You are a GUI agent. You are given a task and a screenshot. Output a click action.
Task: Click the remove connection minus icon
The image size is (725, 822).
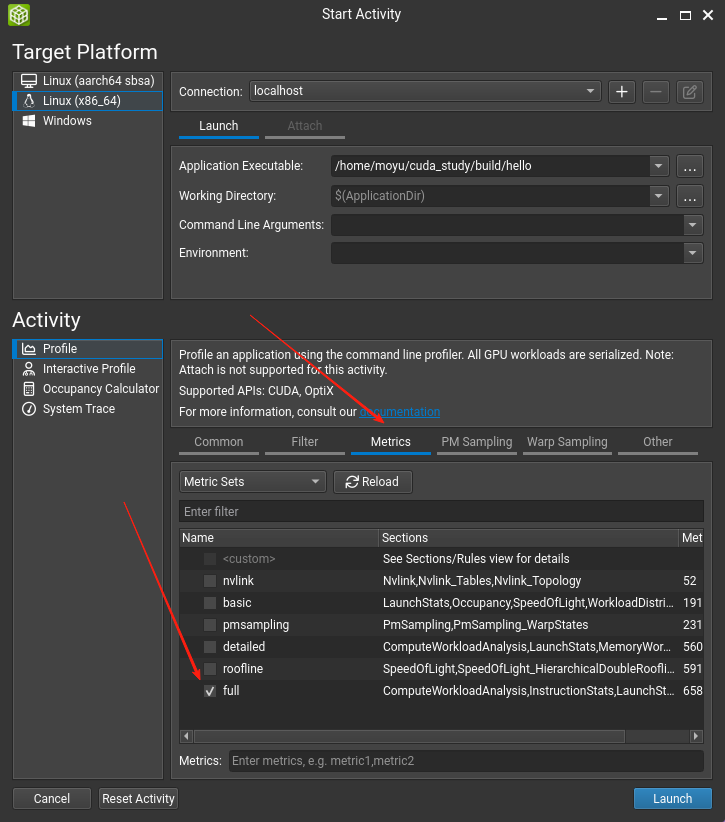pos(656,92)
